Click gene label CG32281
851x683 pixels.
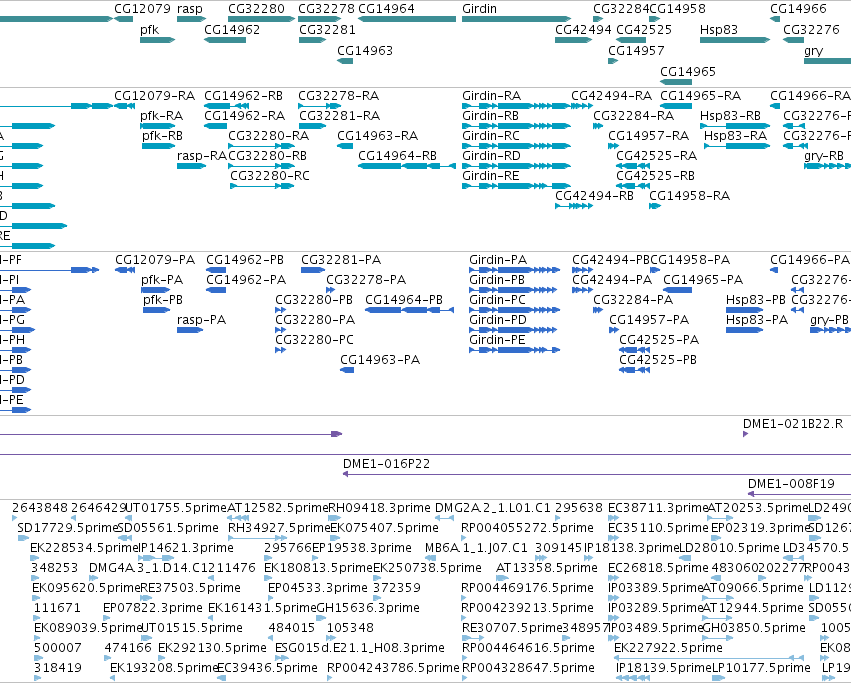pos(327,29)
